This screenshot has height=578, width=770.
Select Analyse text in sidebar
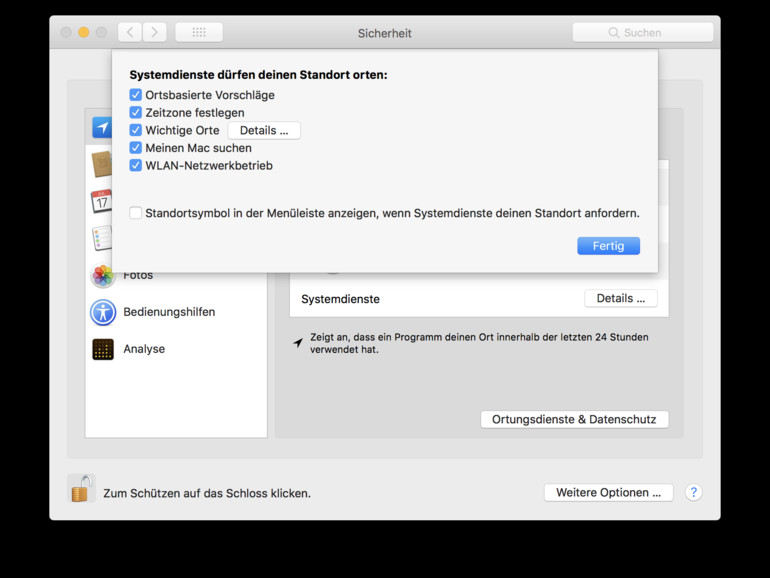[x=144, y=349]
